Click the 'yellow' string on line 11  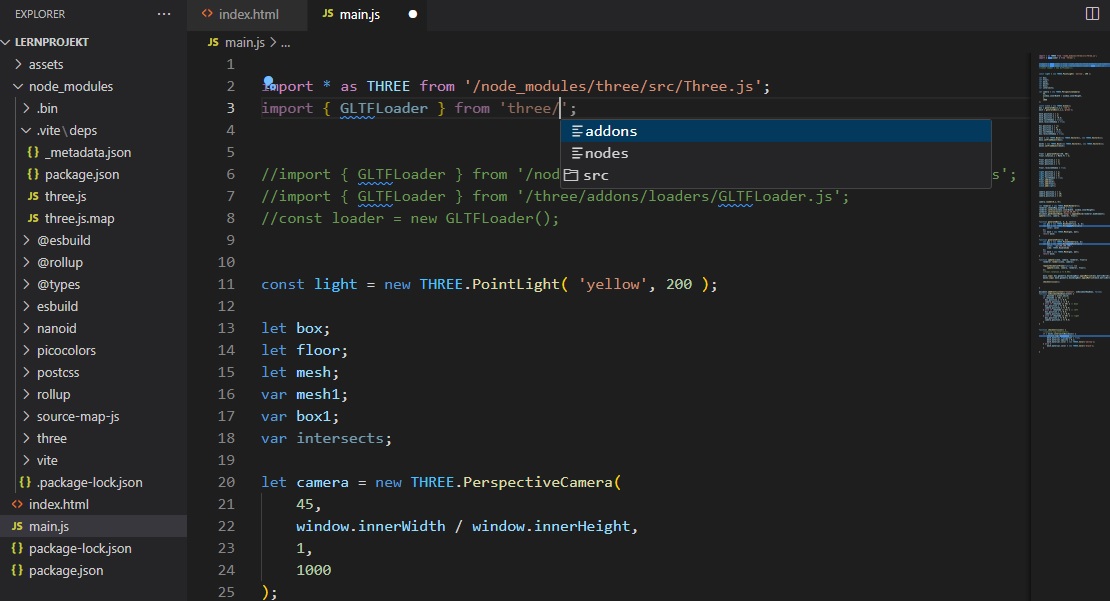(x=613, y=284)
